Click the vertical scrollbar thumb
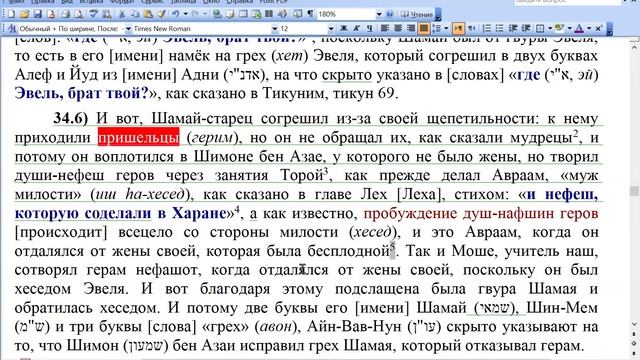 [634, 191]
